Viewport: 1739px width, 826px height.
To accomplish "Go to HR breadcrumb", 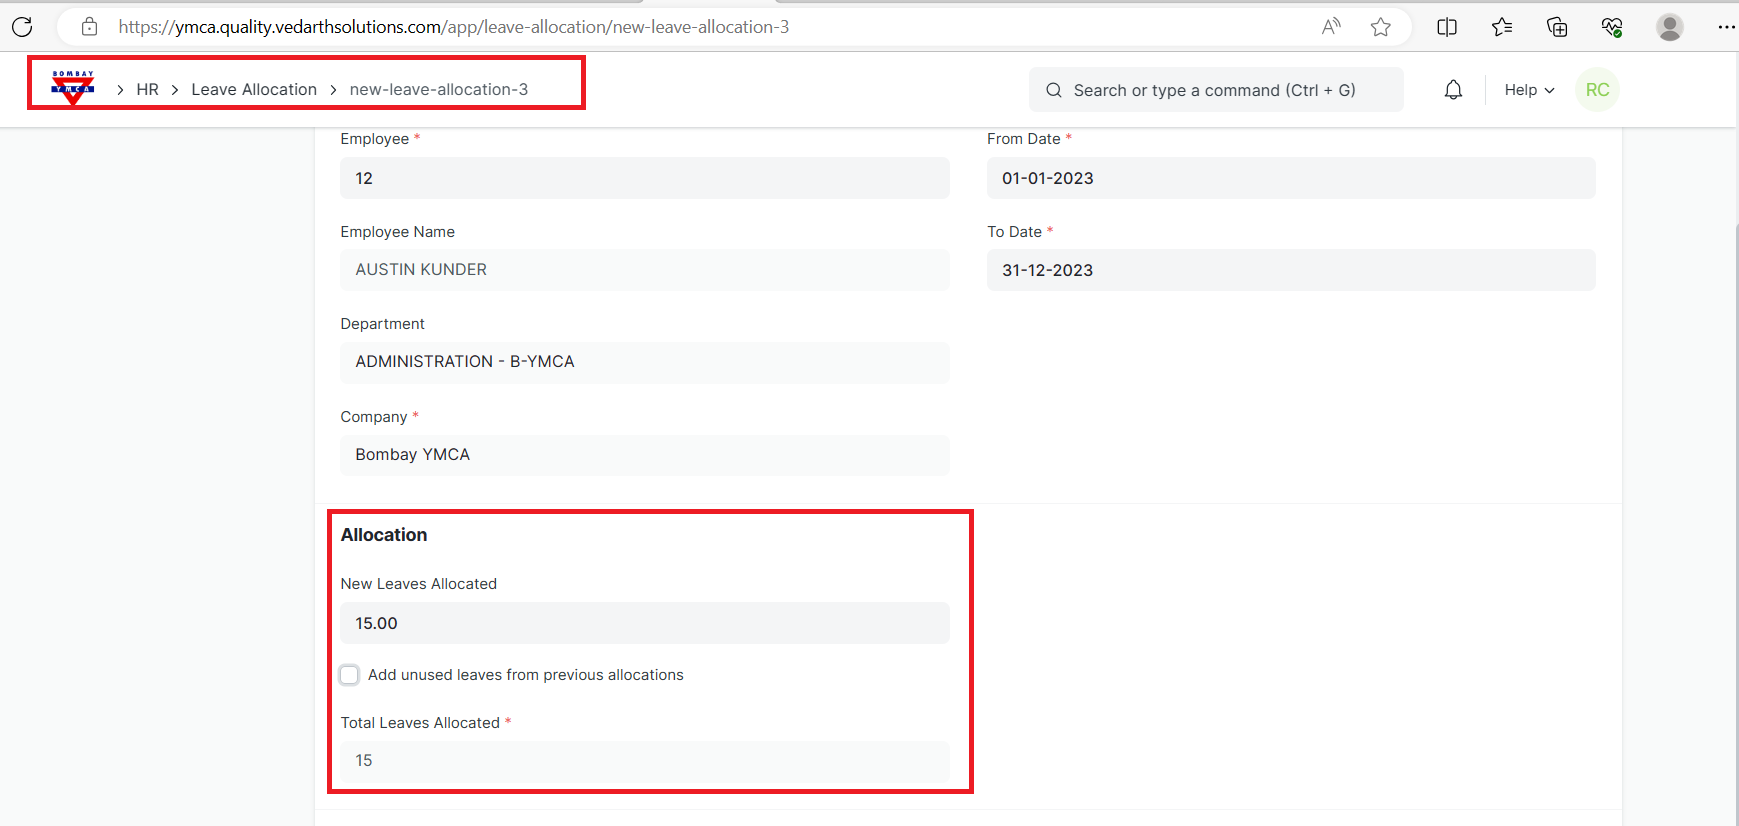I will (147, 89).
